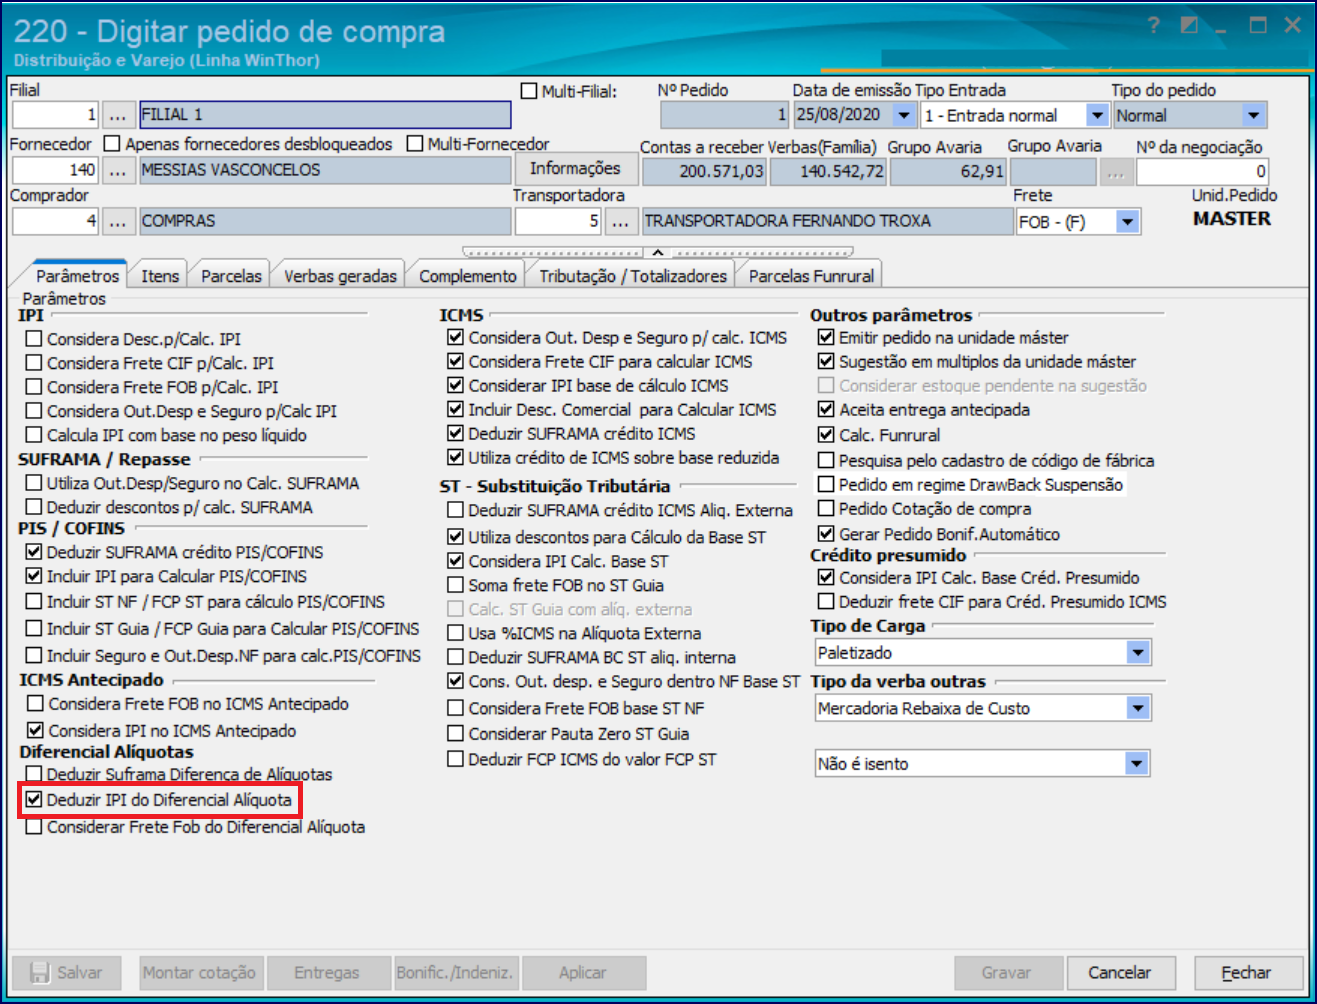The width and height of the screenshot is (1317, 1004).
Task: Switch to the Parâmetros tab
Action: click(78, 275)
